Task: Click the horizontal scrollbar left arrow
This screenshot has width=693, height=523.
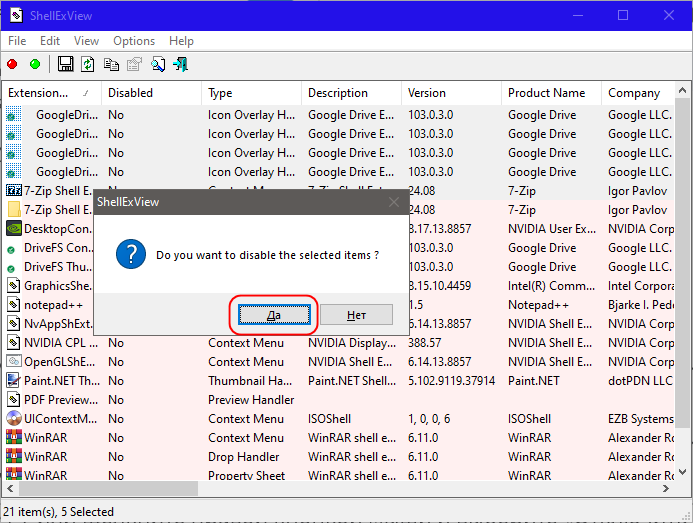Action: (10, 489)
